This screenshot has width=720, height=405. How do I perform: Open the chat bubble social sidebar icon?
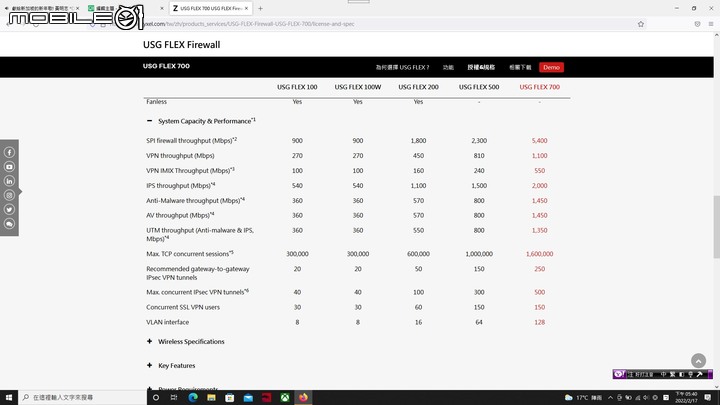[x=9, y=224]
